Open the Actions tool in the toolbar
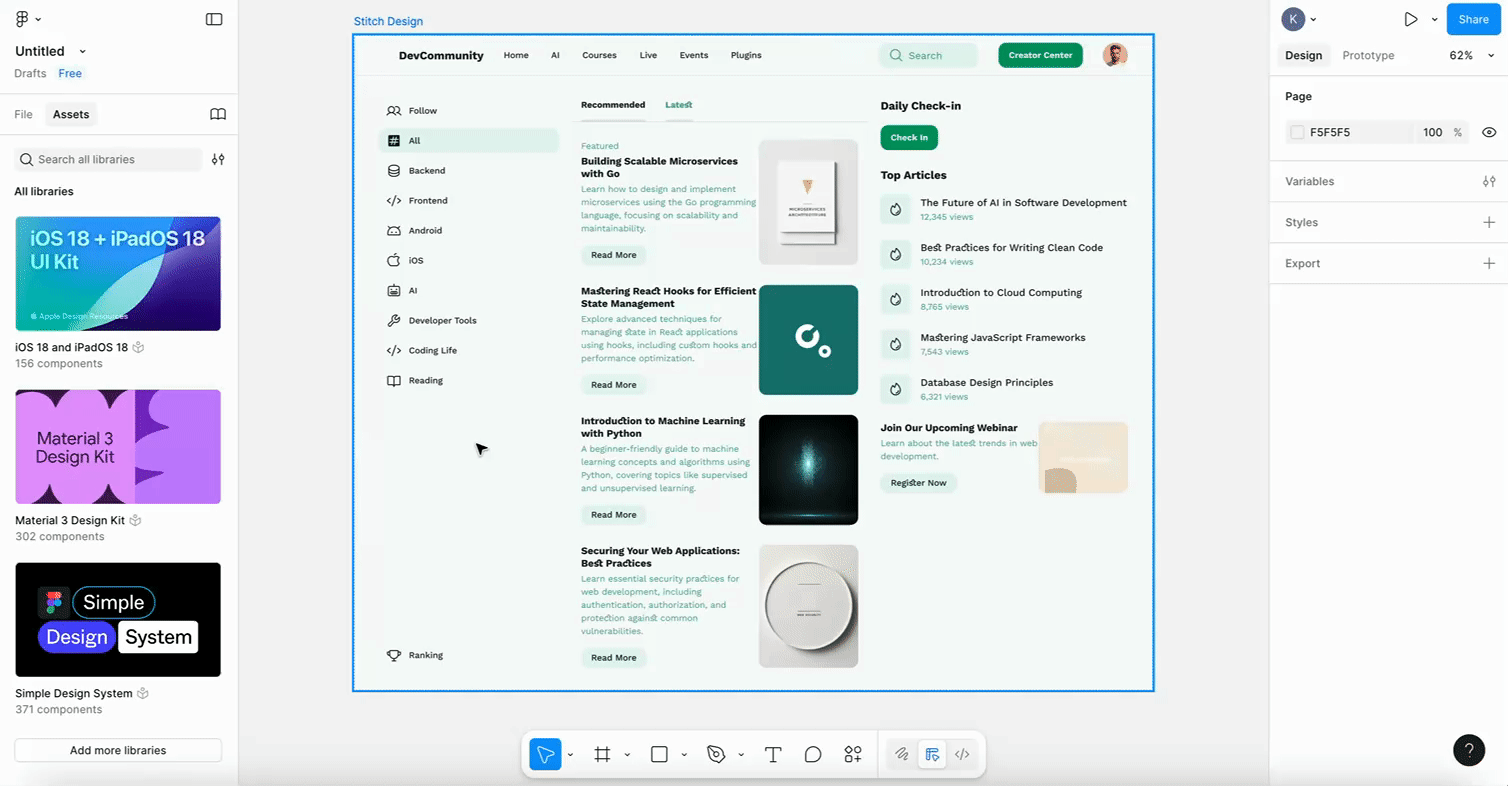This screenshot has height=786, width=1508. click(x=853, y=755)
